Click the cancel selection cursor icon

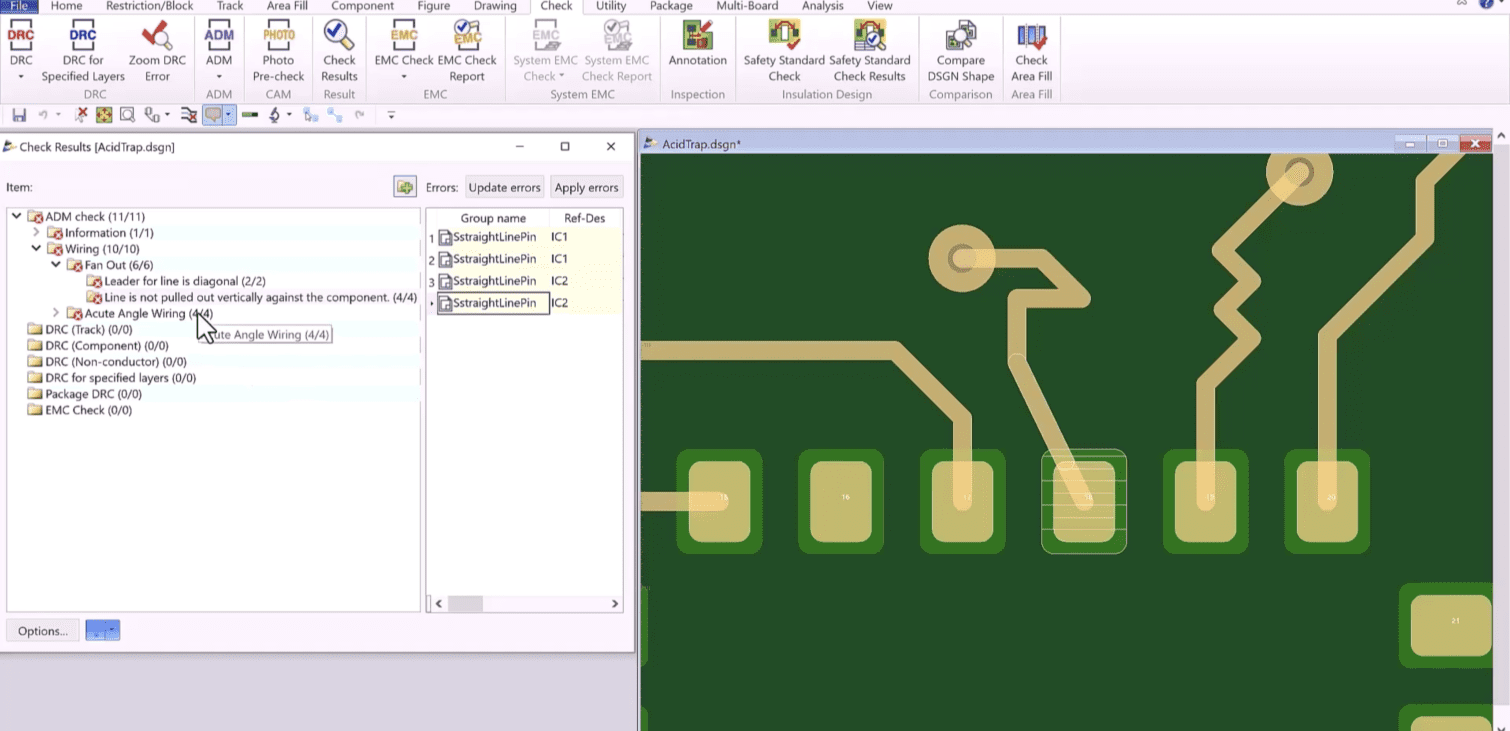(x=82, y=115)
